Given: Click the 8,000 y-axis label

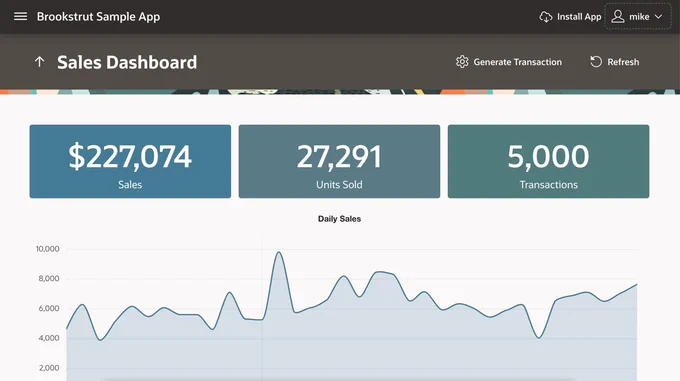Looking at the screenshot, I should 49,279.
